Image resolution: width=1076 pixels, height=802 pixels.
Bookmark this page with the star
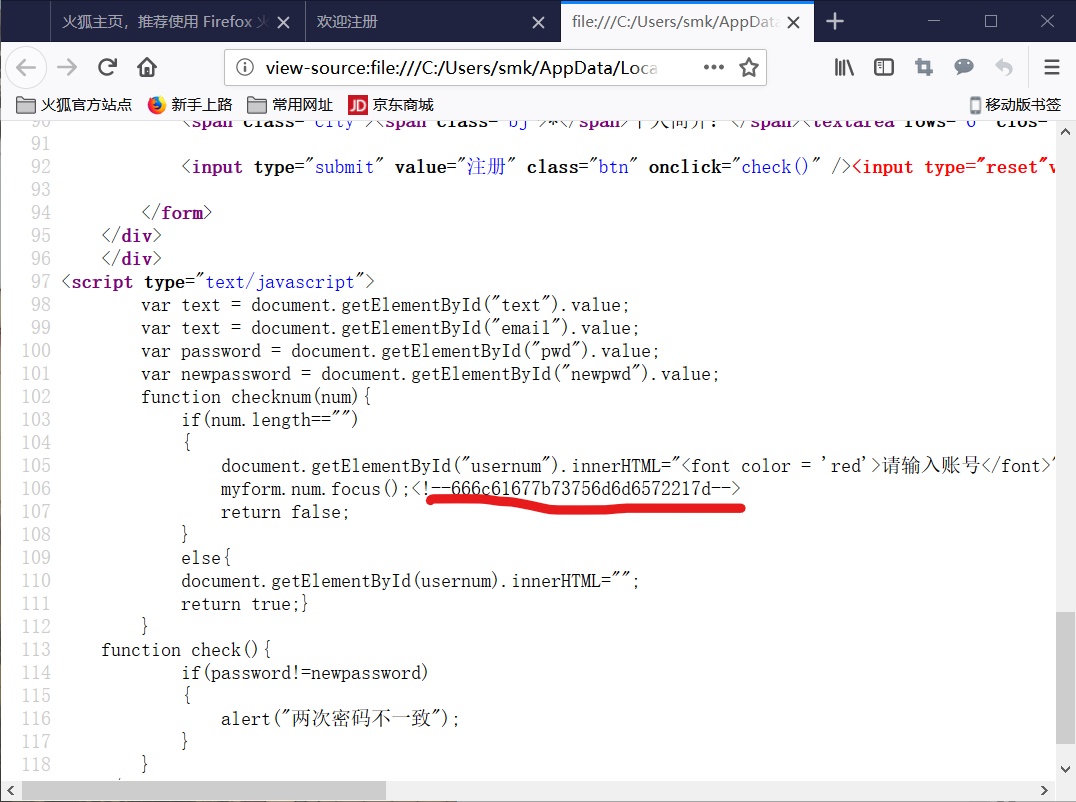[x=749, y=67]
